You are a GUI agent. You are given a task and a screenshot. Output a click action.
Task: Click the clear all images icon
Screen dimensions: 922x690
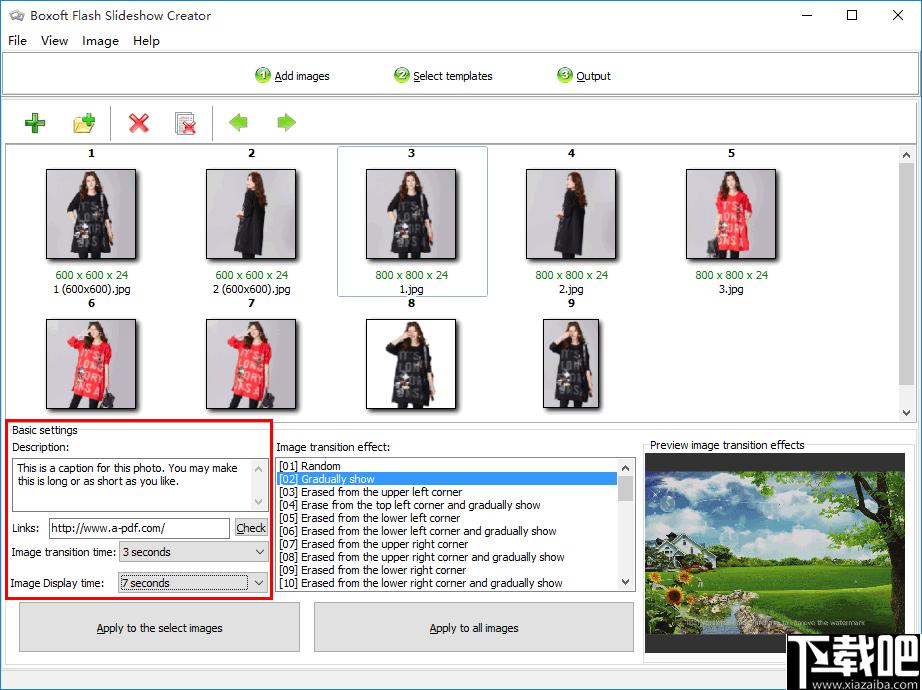(x=185, y=123)
